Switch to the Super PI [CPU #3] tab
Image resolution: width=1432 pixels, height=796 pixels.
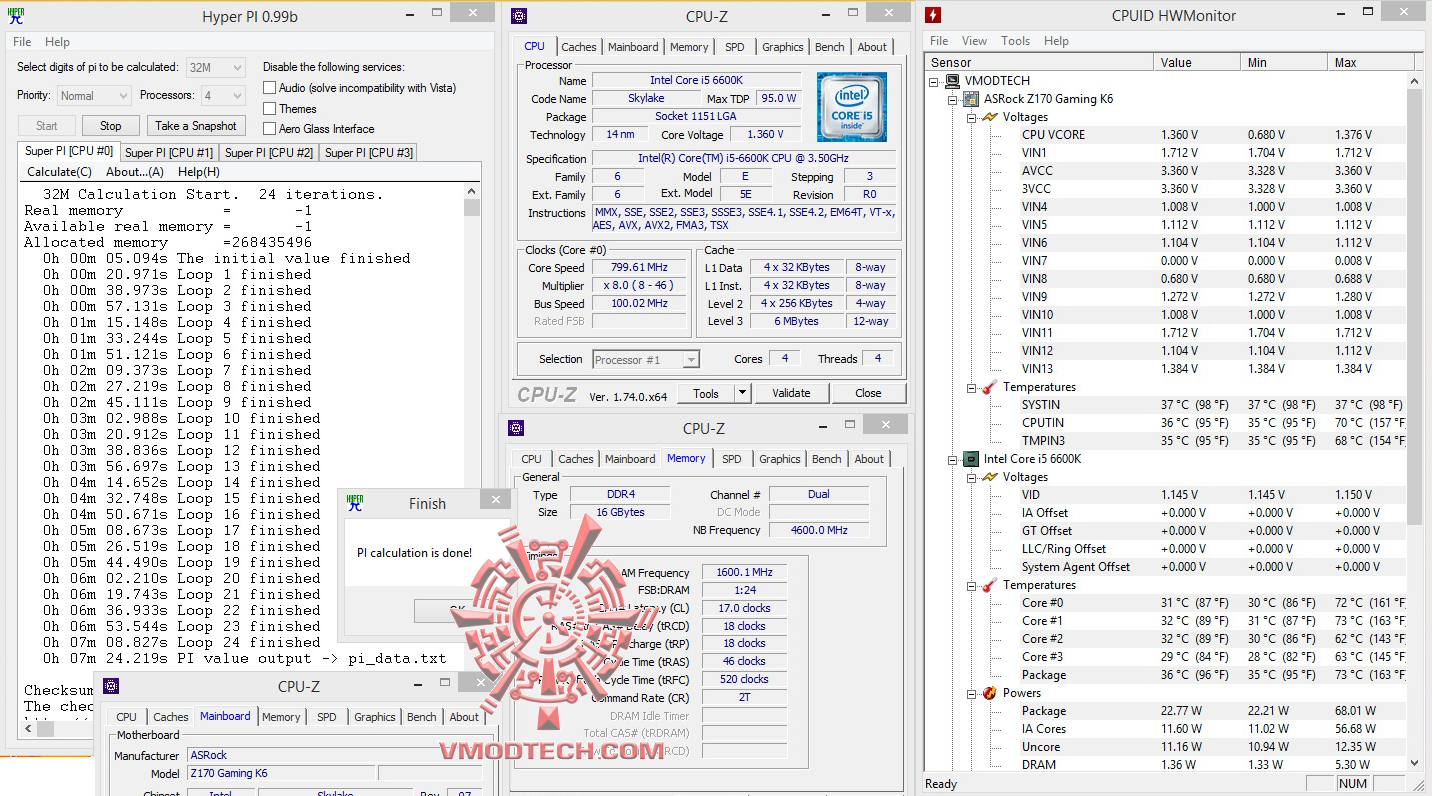[x=368, y=152]
